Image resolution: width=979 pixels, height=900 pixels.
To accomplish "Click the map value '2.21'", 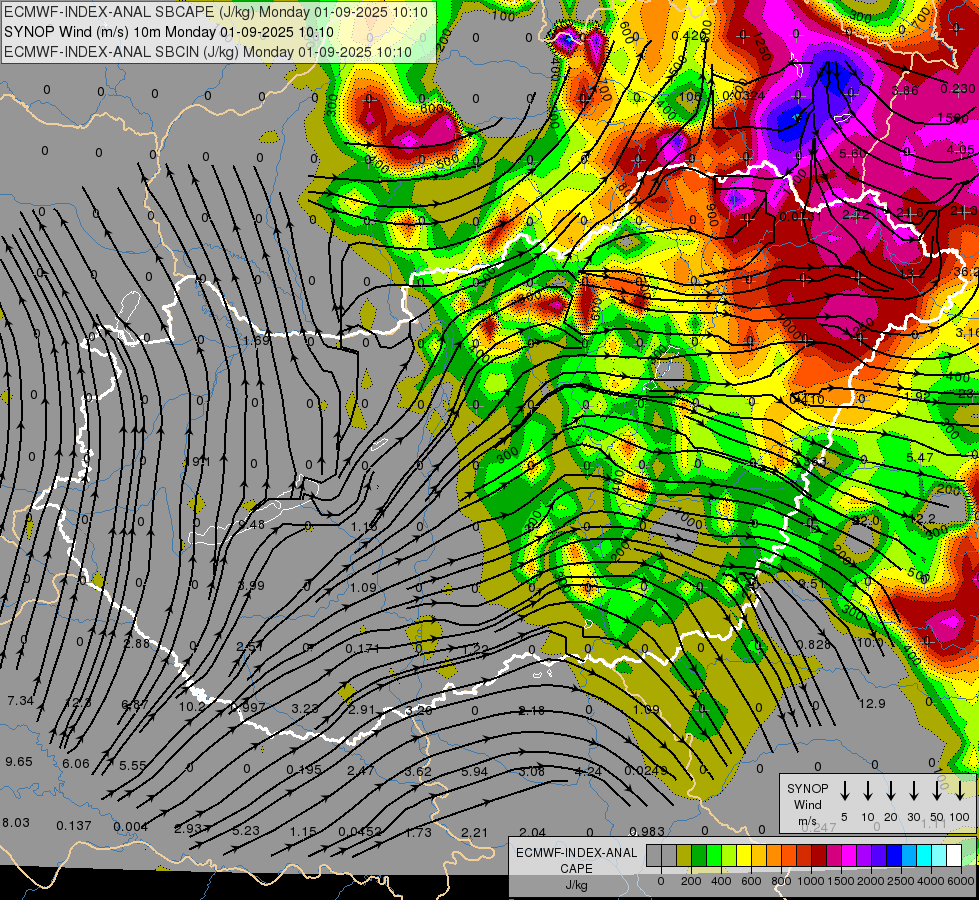I will 474,832.
